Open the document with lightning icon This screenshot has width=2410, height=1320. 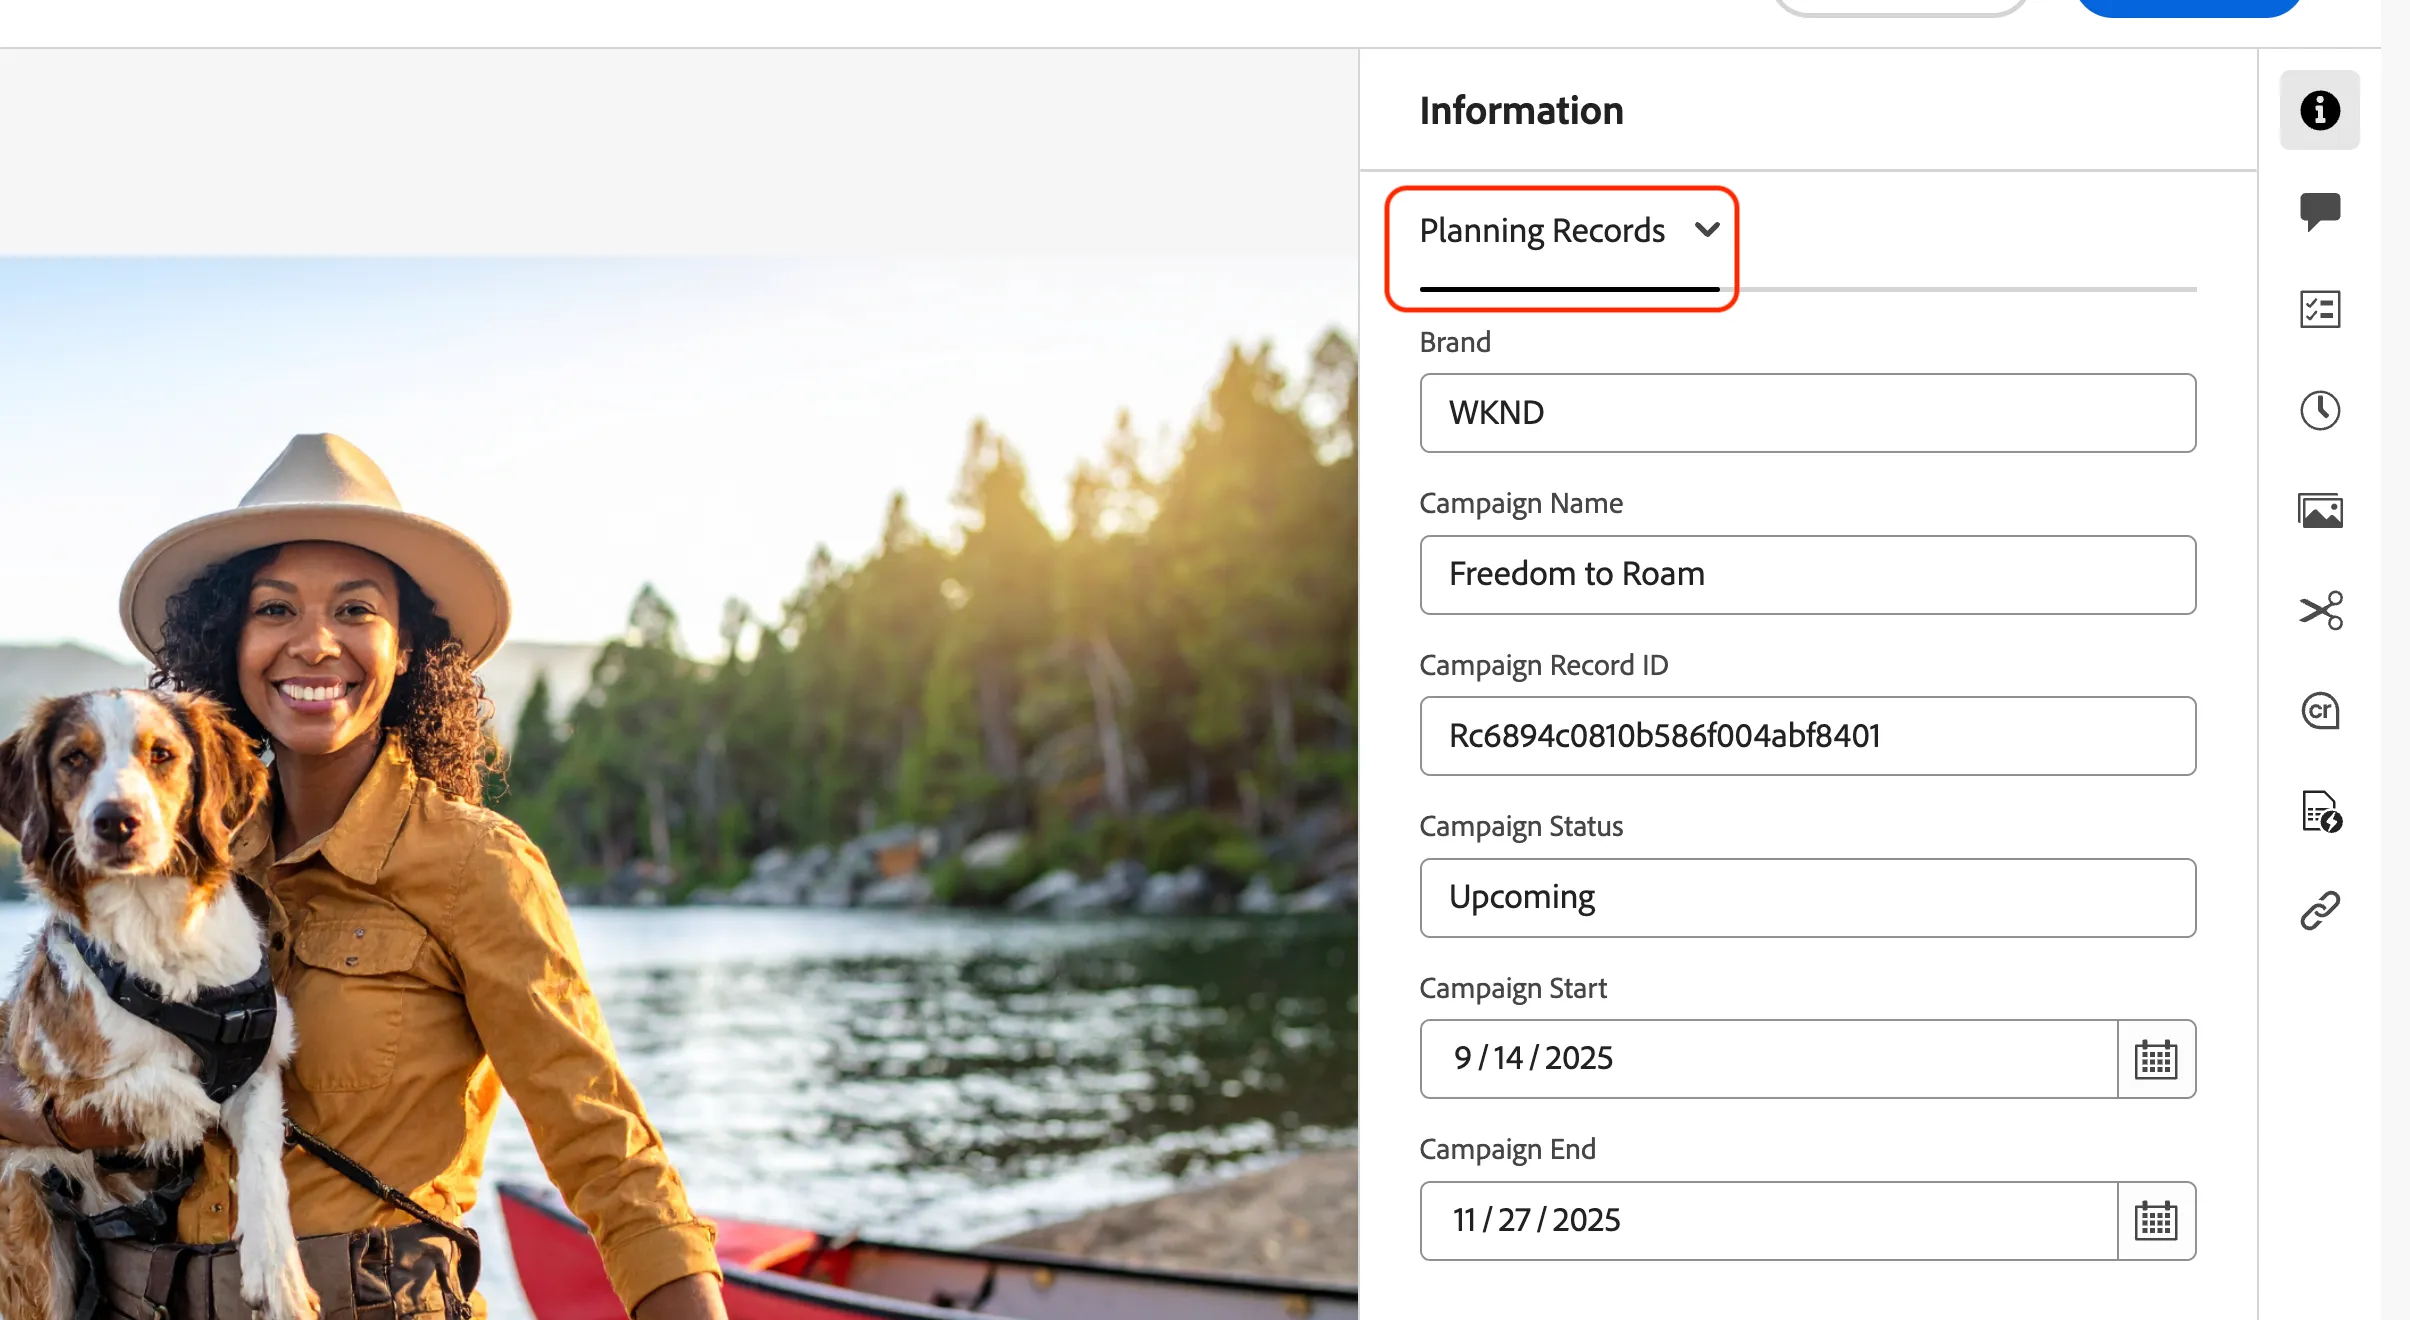[x=2321, y=811]
